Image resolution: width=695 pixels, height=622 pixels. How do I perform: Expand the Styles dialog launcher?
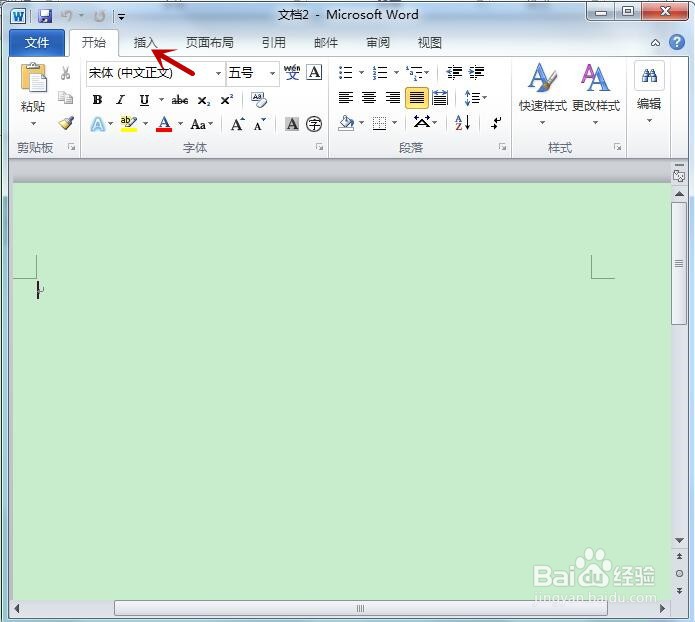pyautogui.click(x=617, y=147)
